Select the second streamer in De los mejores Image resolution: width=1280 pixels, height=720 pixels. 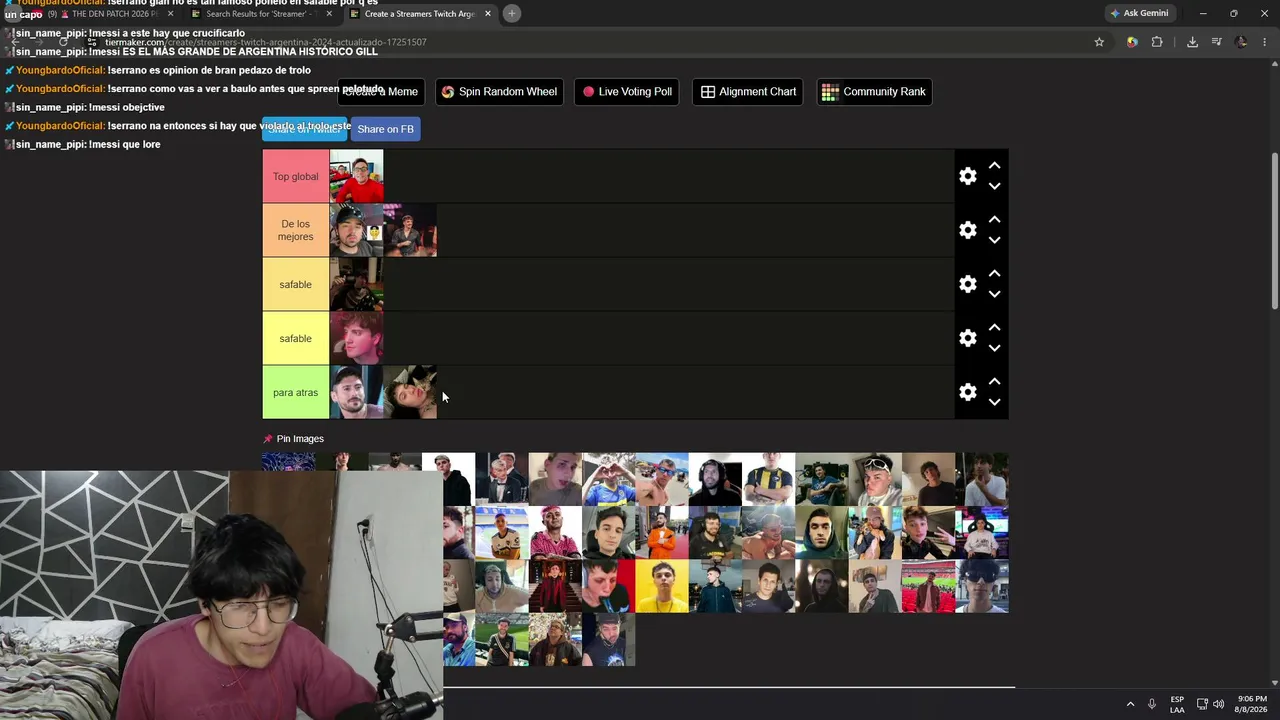(x=410, y=231)
